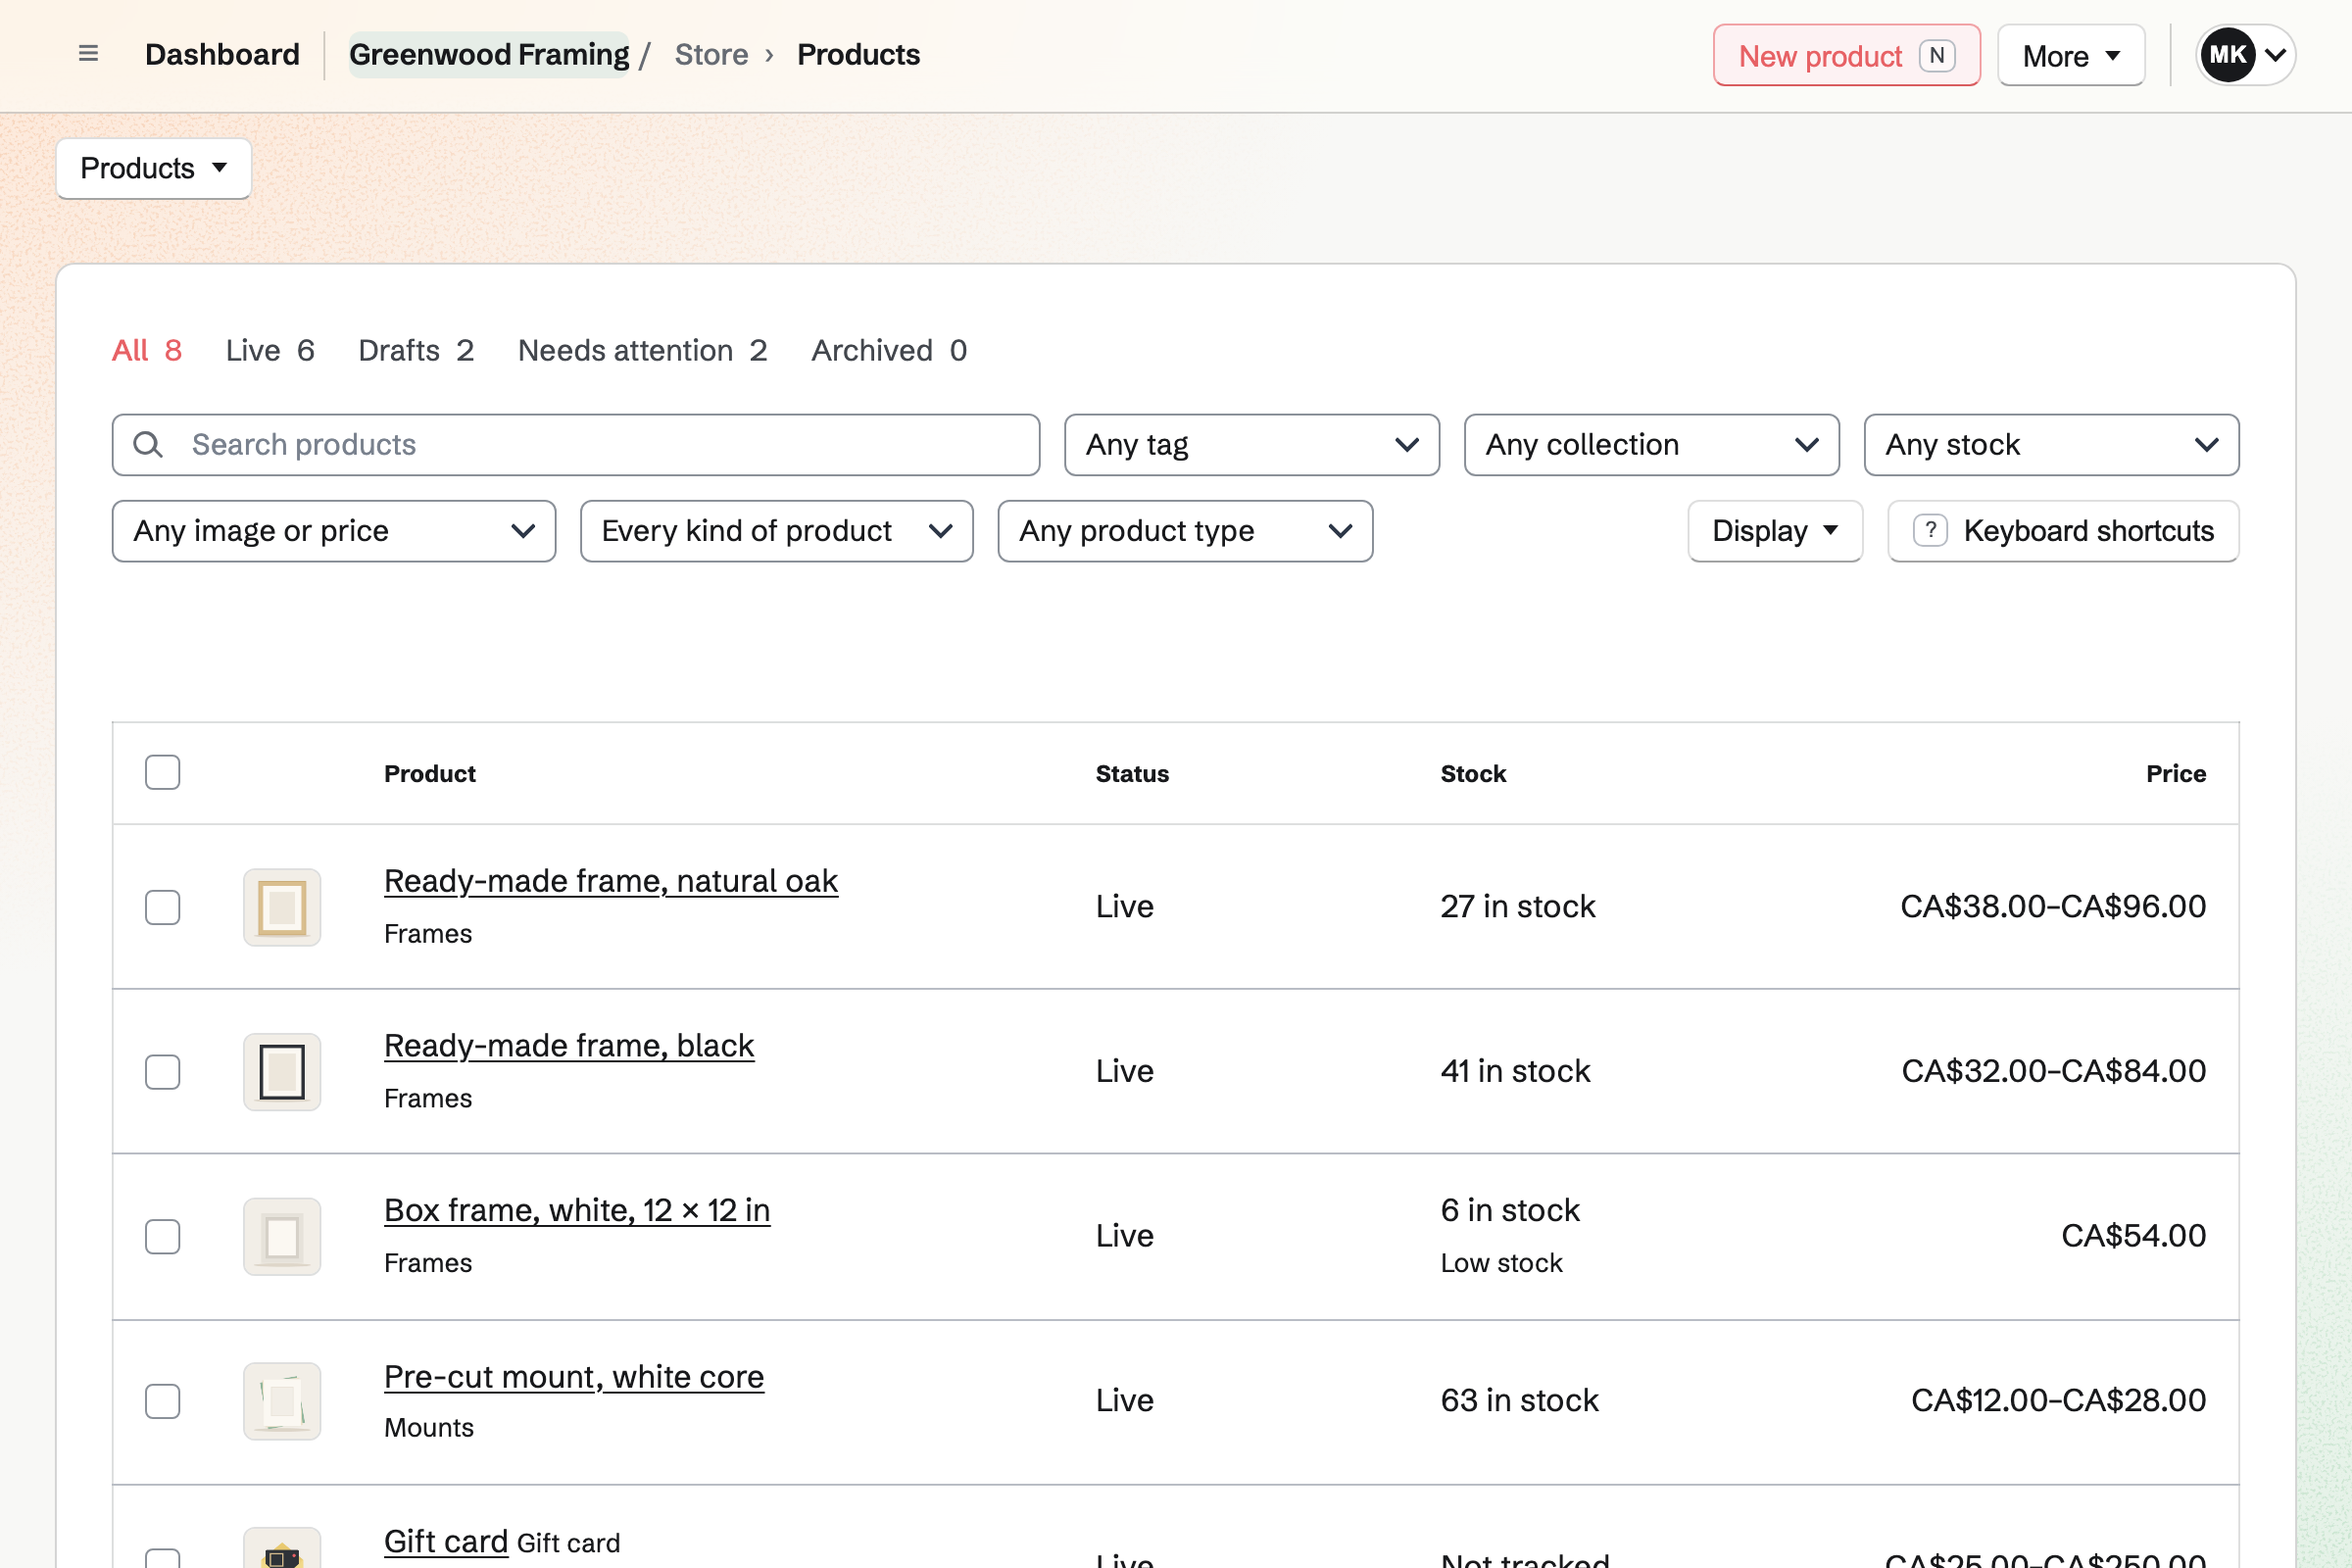Click the search magnifier icon
Viewport: 2352px width, 1568px height.
tap(148, 445)
